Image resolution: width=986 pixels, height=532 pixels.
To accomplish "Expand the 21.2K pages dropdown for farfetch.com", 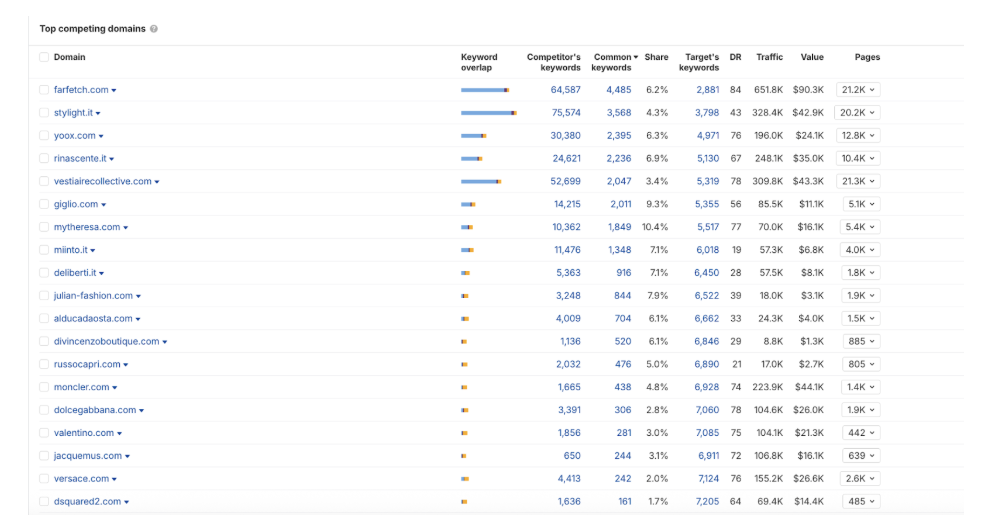I will (x=858, y=90).
